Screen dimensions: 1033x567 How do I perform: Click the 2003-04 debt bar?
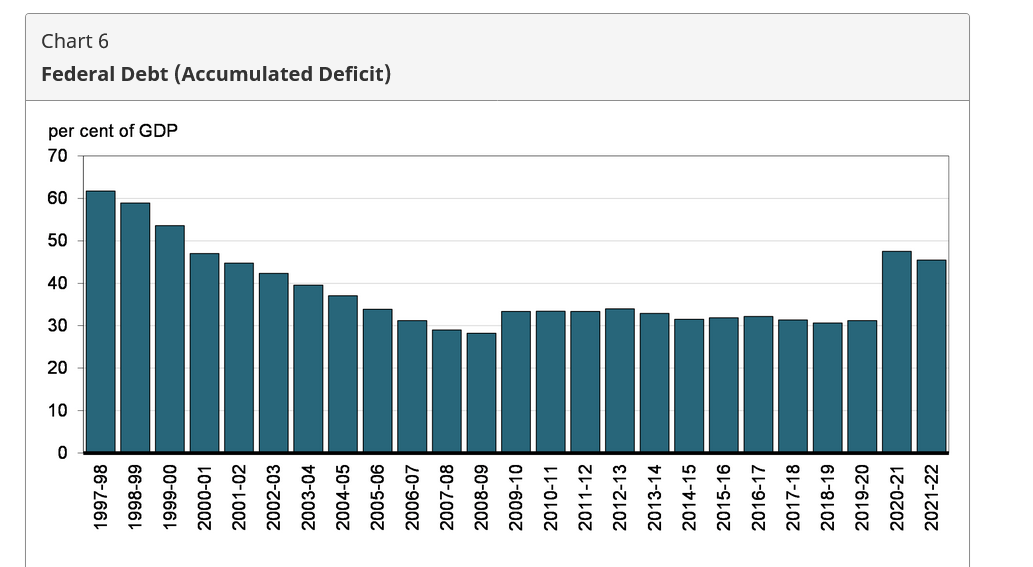(308, 369)
